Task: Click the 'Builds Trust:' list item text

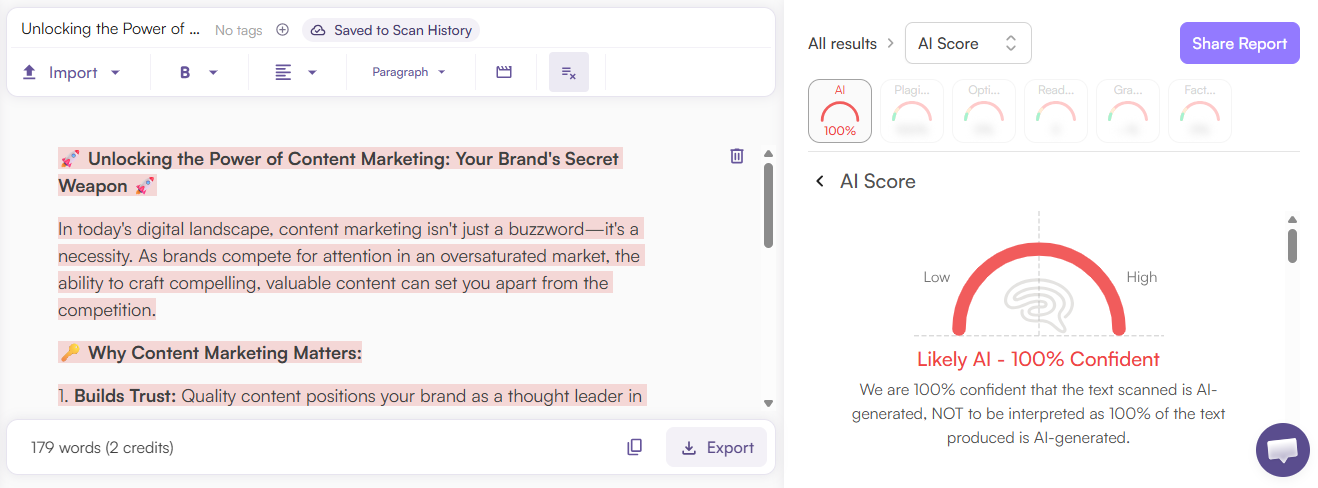Action: 125,396
